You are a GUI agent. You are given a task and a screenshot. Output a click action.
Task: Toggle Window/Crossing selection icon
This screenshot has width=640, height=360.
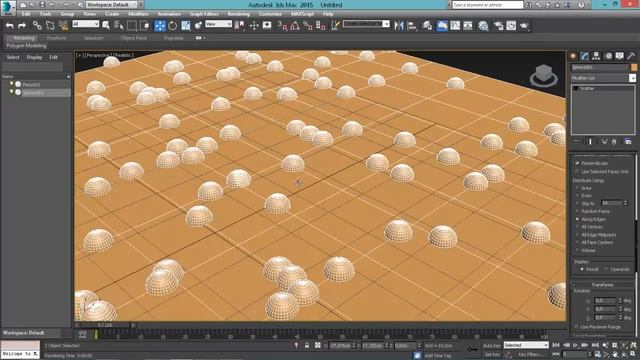coord(144,25)
